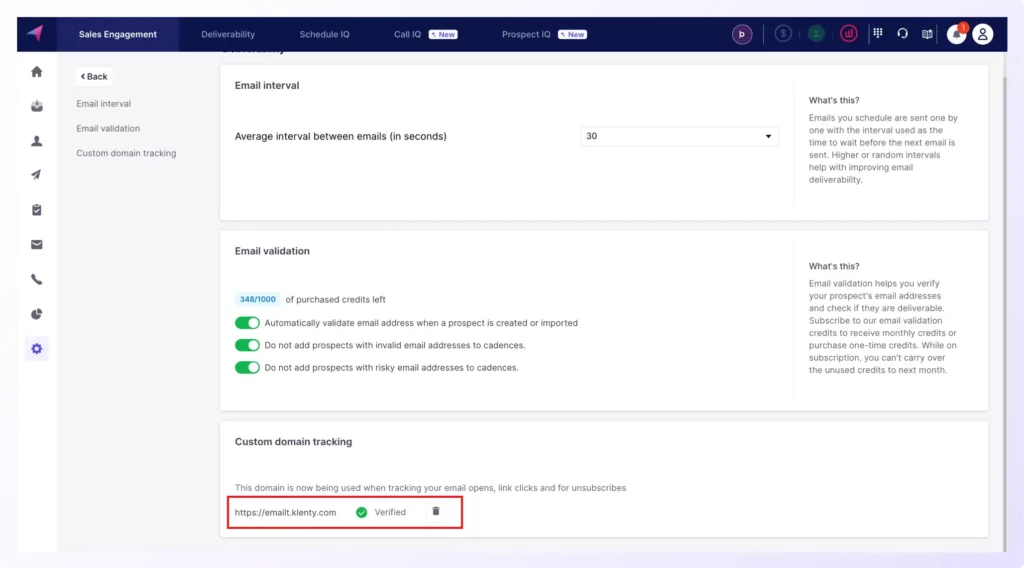Open the user profile avatar
The height and width of the screenshot is (568, 1024).
982,34
